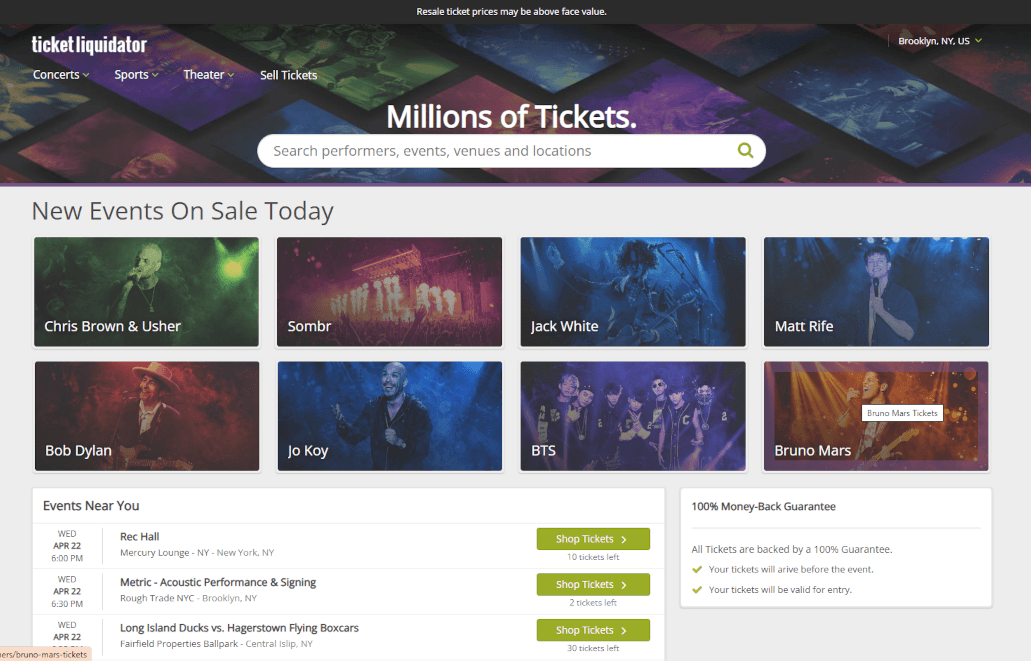This screenshot has width=1031, height=661.
Task: Click the 'Events Near You' heading
Action: (x=91, y=506)
